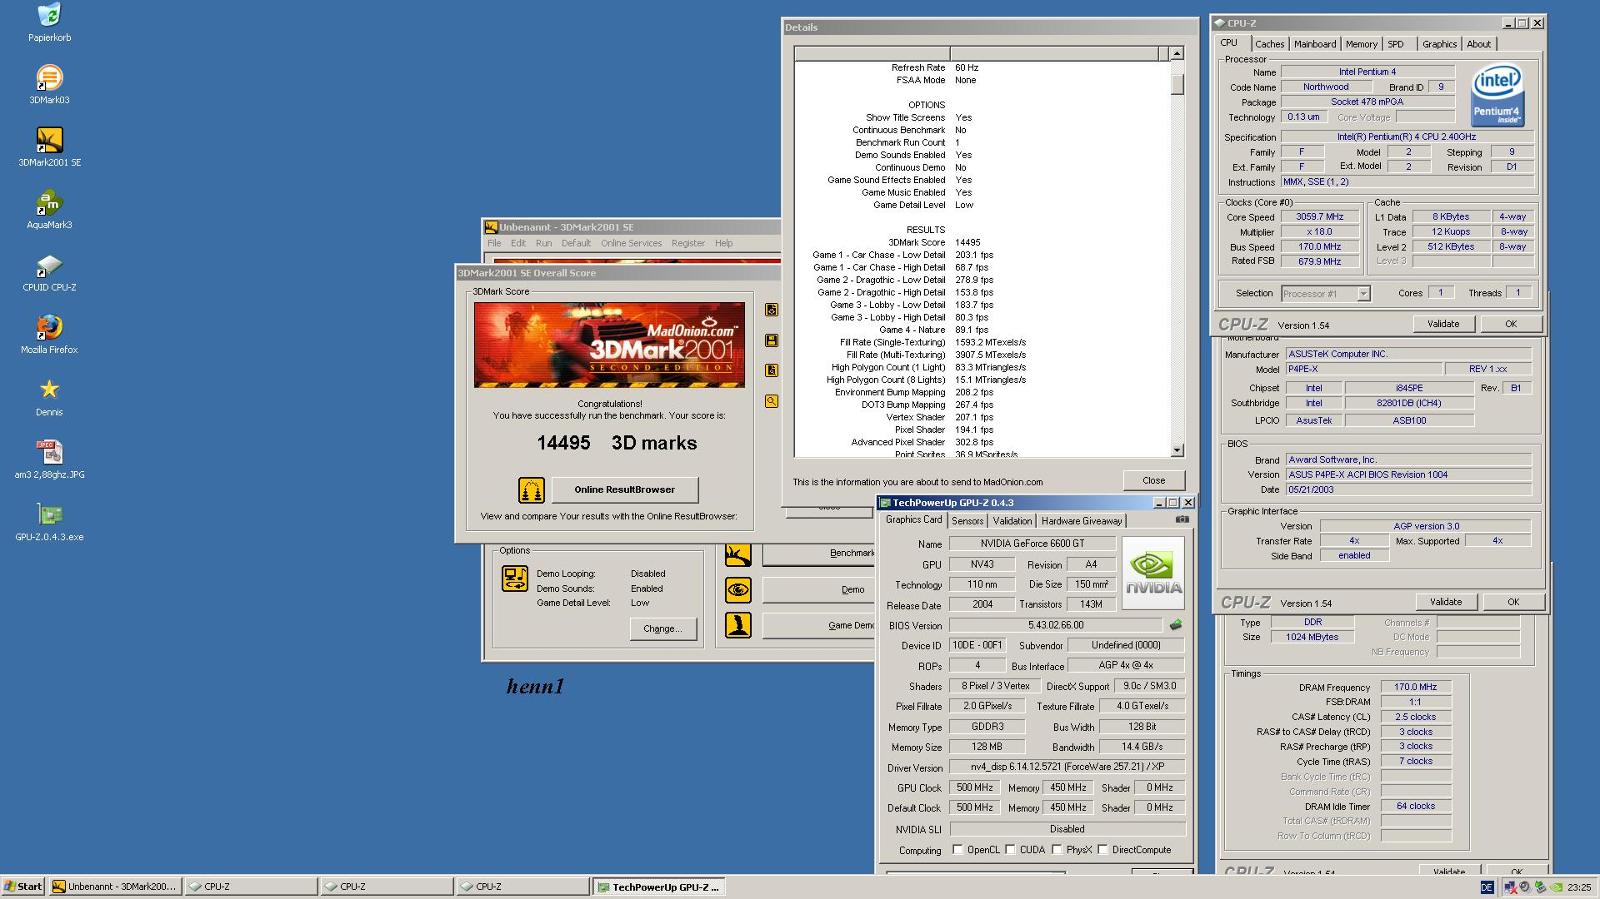Click the Intel Pentium 4 logo in CPU-Z
The height and width of the screenshot is (899, 1600).
pyautogui.click(x=1497, y=95)
